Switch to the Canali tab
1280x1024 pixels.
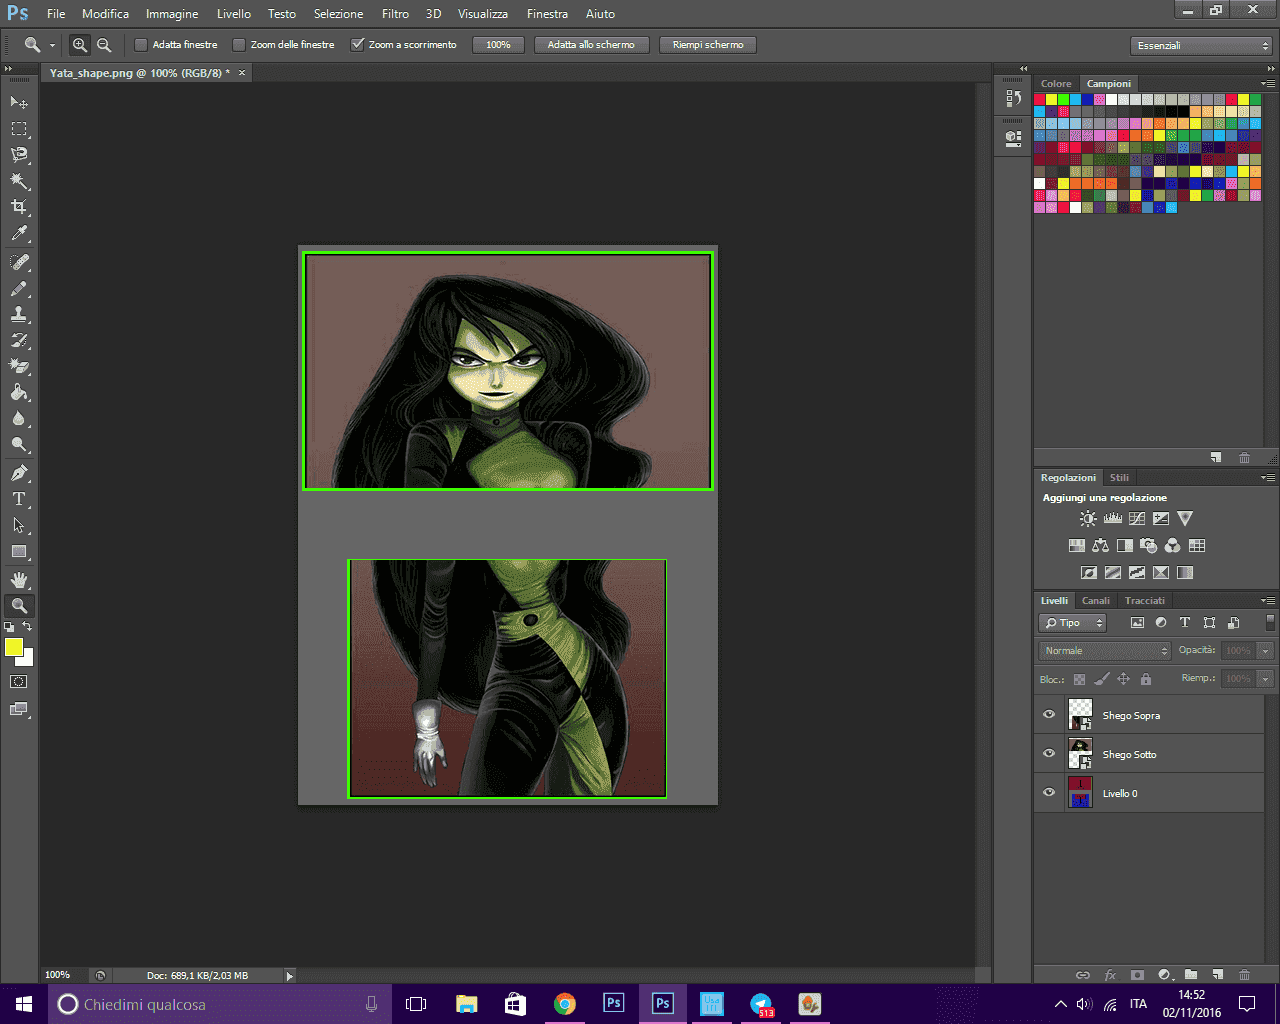point(1096,601)
